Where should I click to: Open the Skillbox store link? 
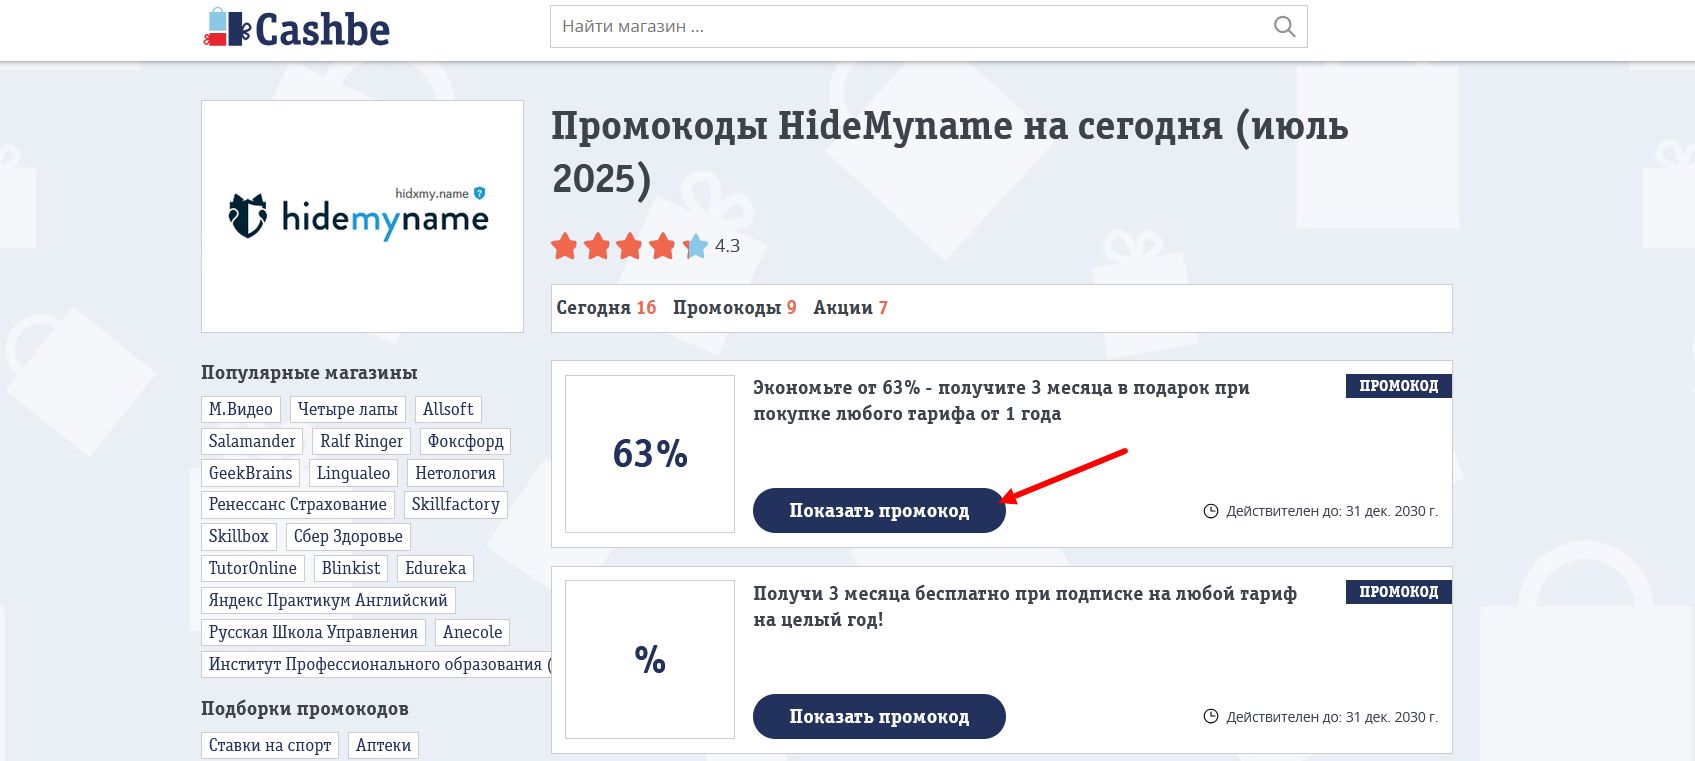[239, 537]
